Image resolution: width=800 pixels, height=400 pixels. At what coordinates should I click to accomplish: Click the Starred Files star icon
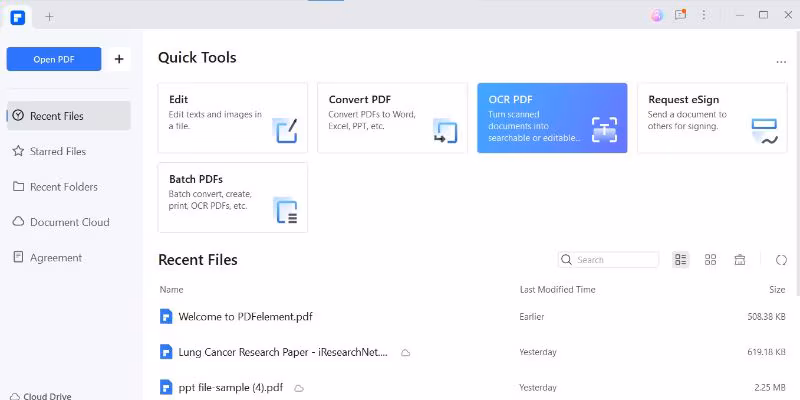point(18,151)
